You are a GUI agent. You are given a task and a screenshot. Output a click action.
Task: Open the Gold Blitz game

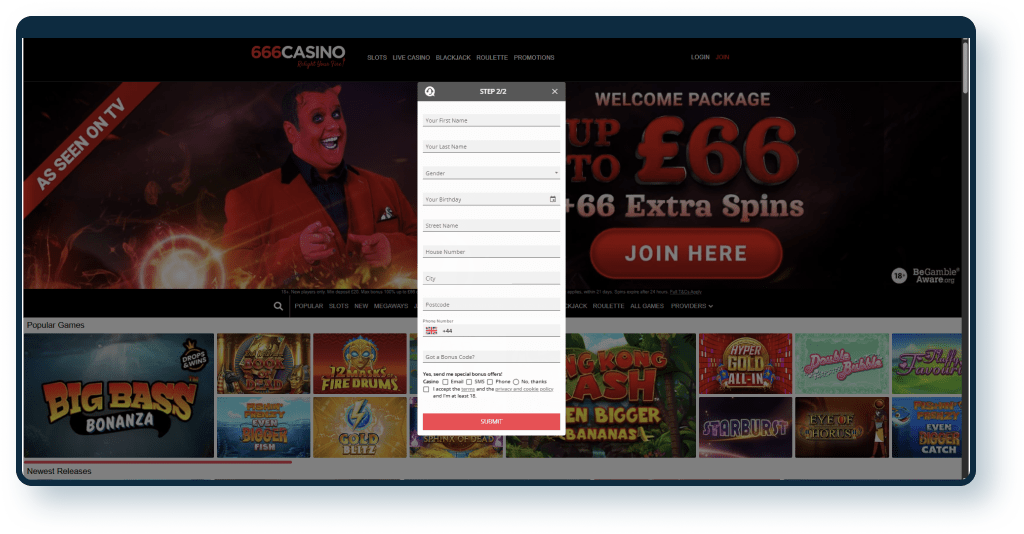[360, 427]
